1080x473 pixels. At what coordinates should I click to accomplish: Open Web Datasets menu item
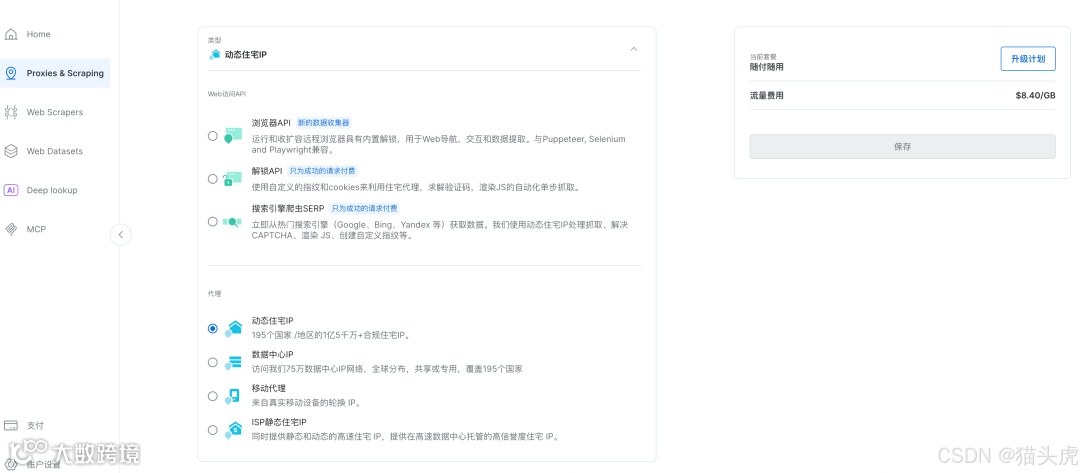pos(55,151)
